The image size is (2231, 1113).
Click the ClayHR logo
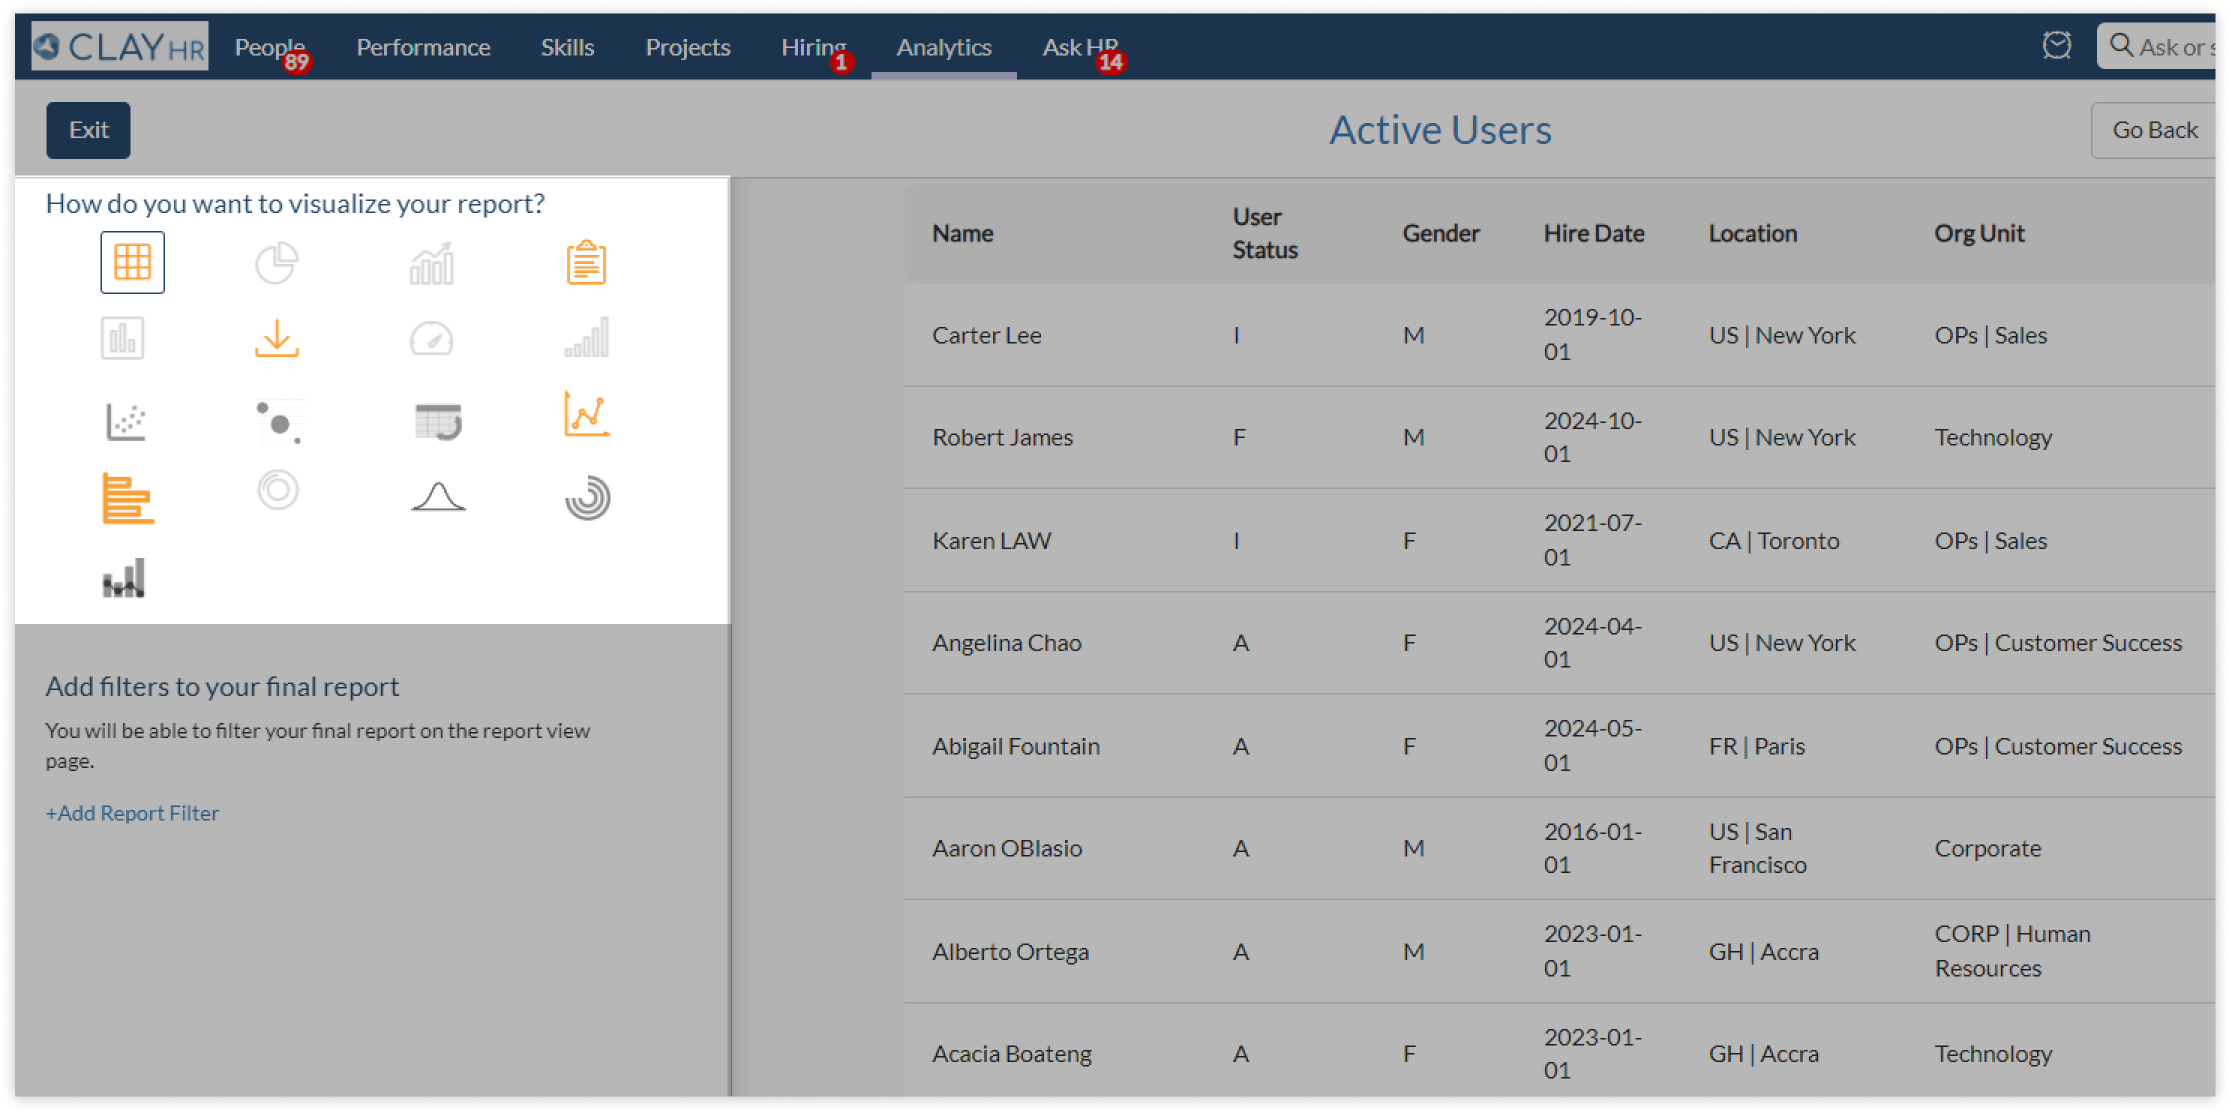coord(119,46)
